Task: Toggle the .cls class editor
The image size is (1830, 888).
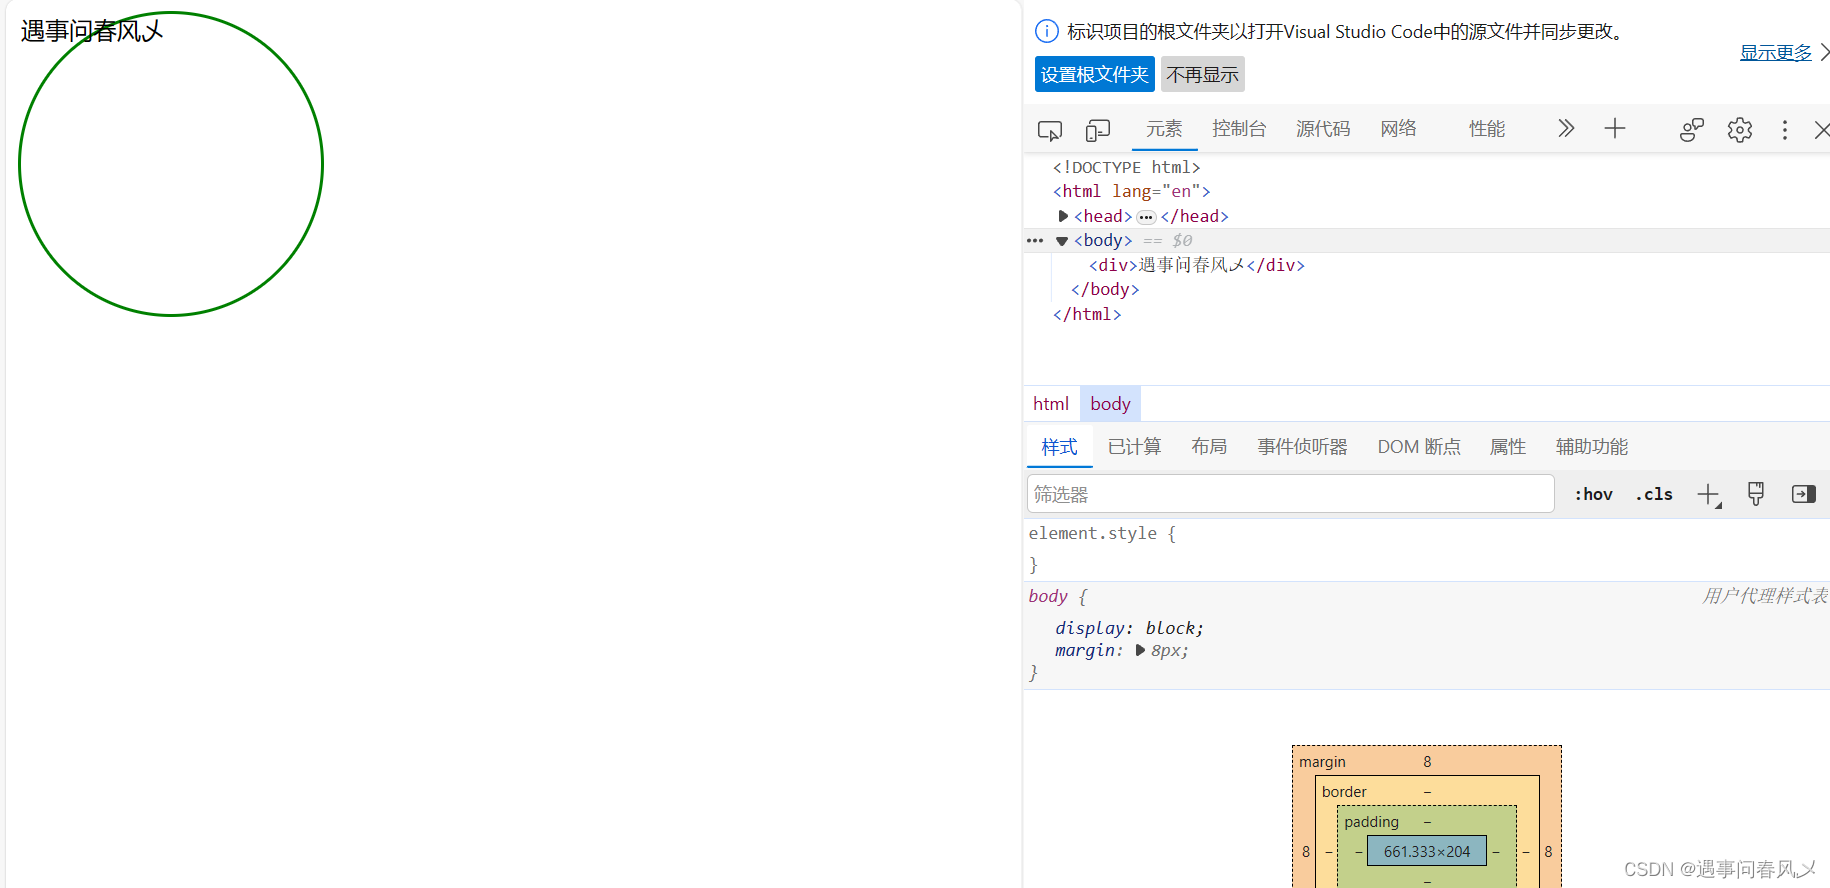Action: pyautogui.click(x=1654, y=494)
